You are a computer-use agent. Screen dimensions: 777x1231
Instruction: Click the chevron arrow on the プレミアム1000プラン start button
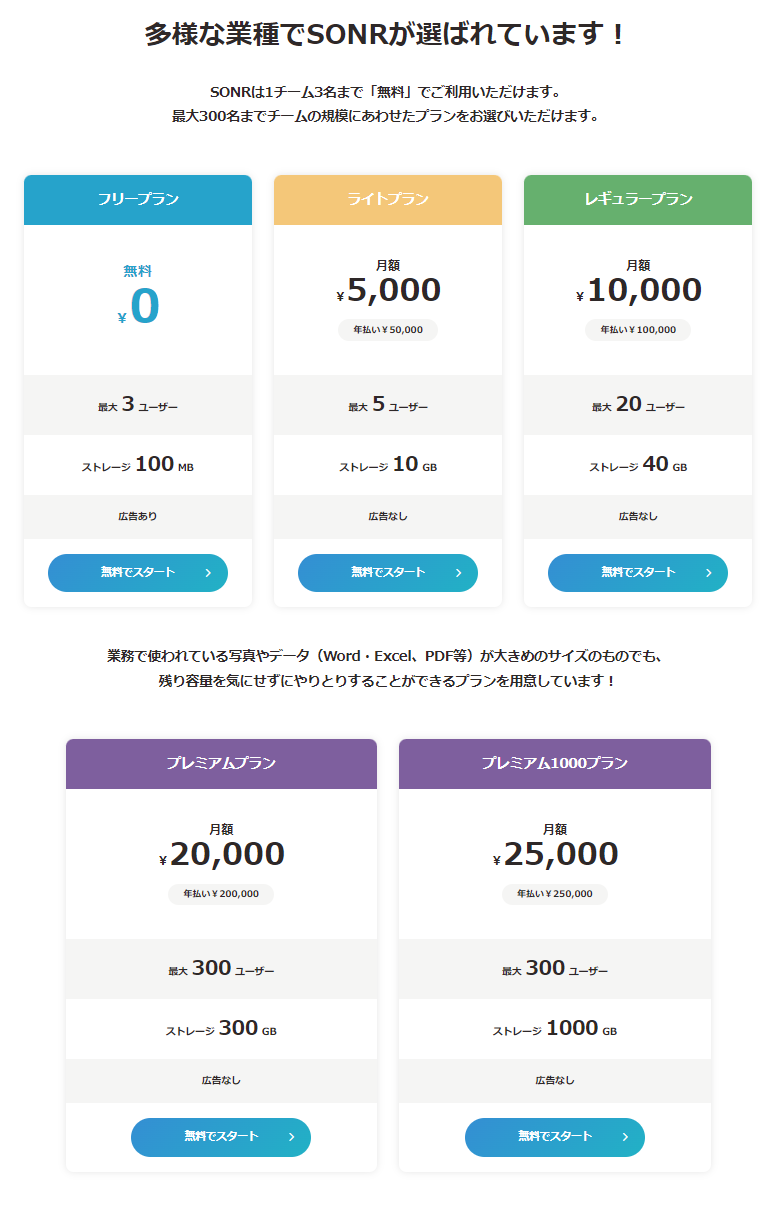tap(625, 1137)
